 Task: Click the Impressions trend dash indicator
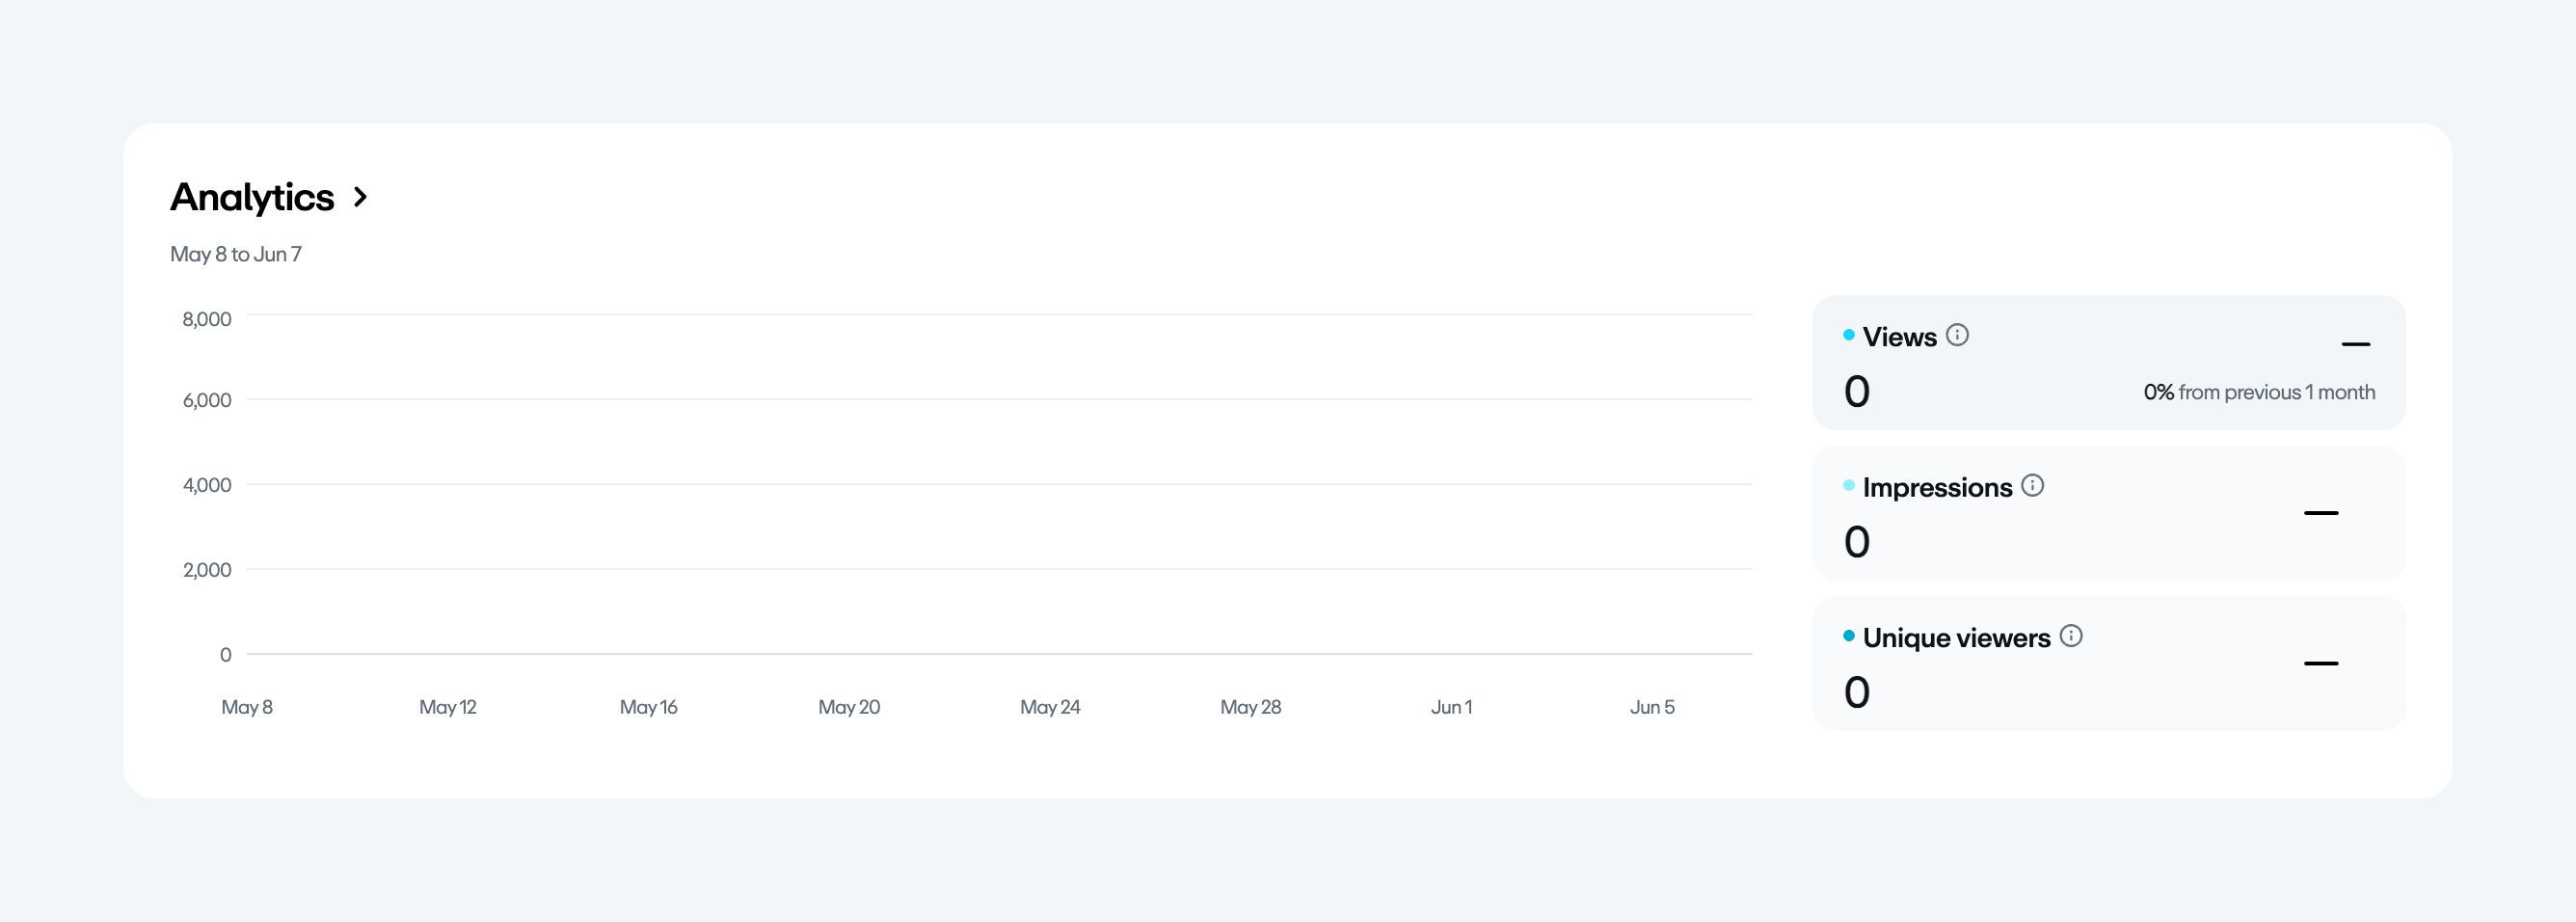tap(2320, 513)
